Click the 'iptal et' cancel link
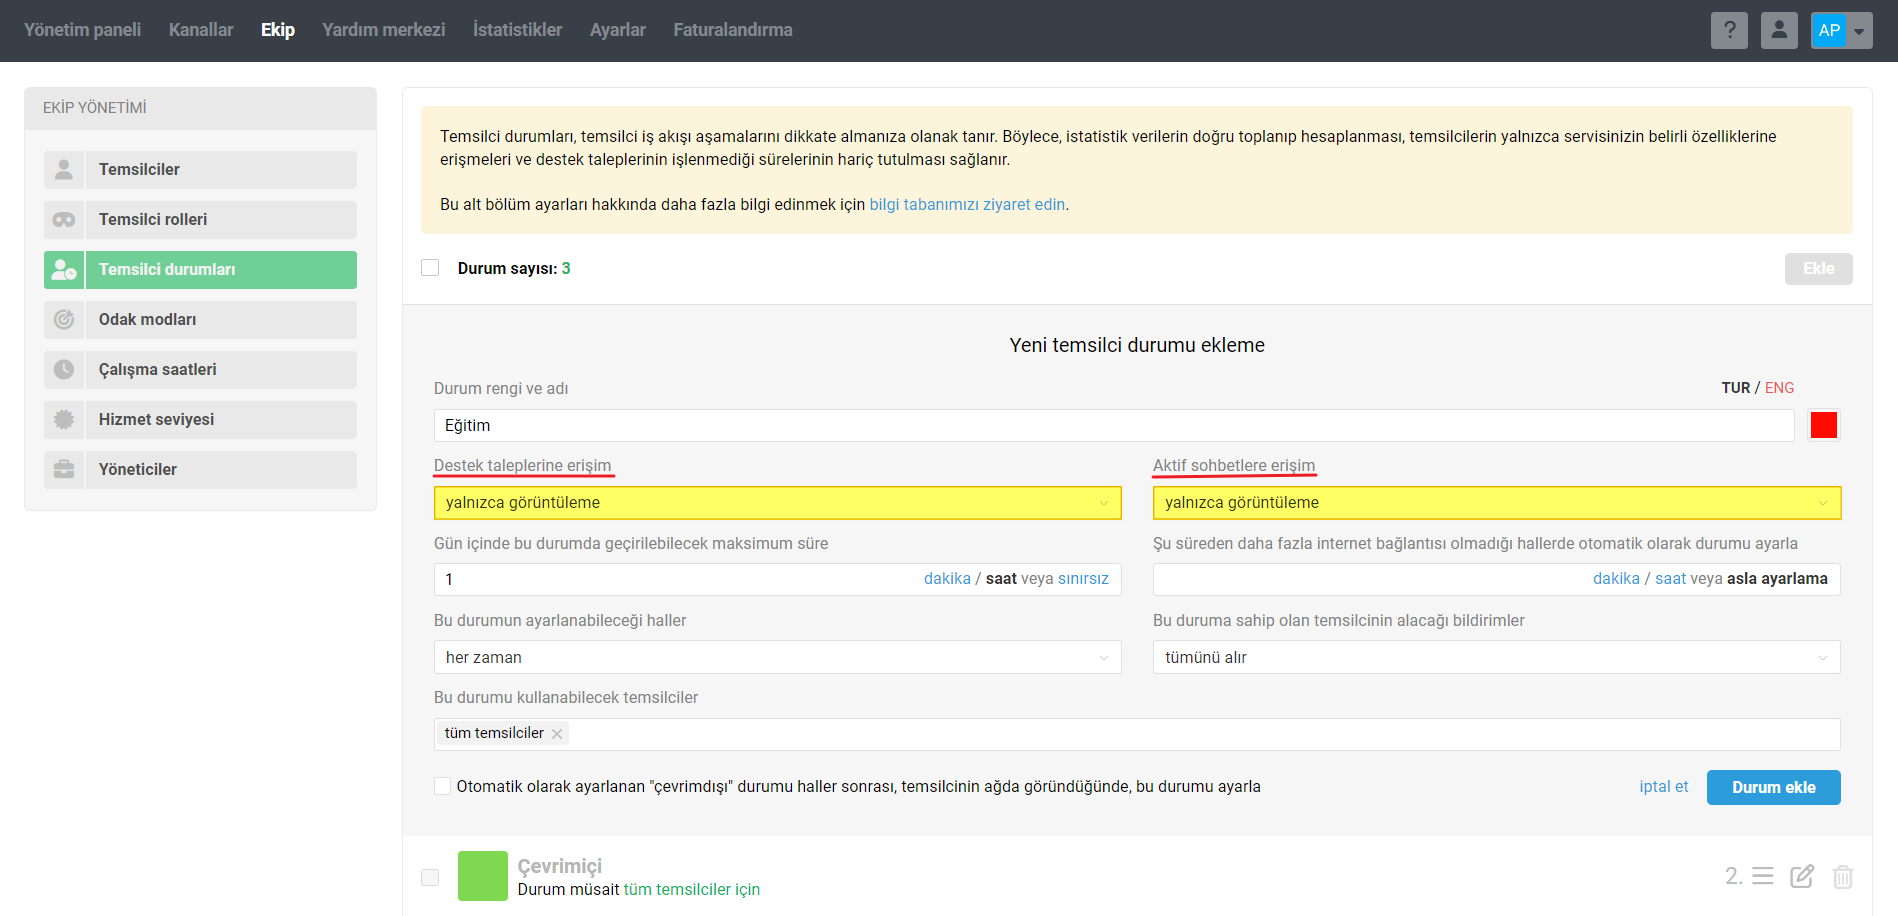1898x916 pixels. point(1663,787)
